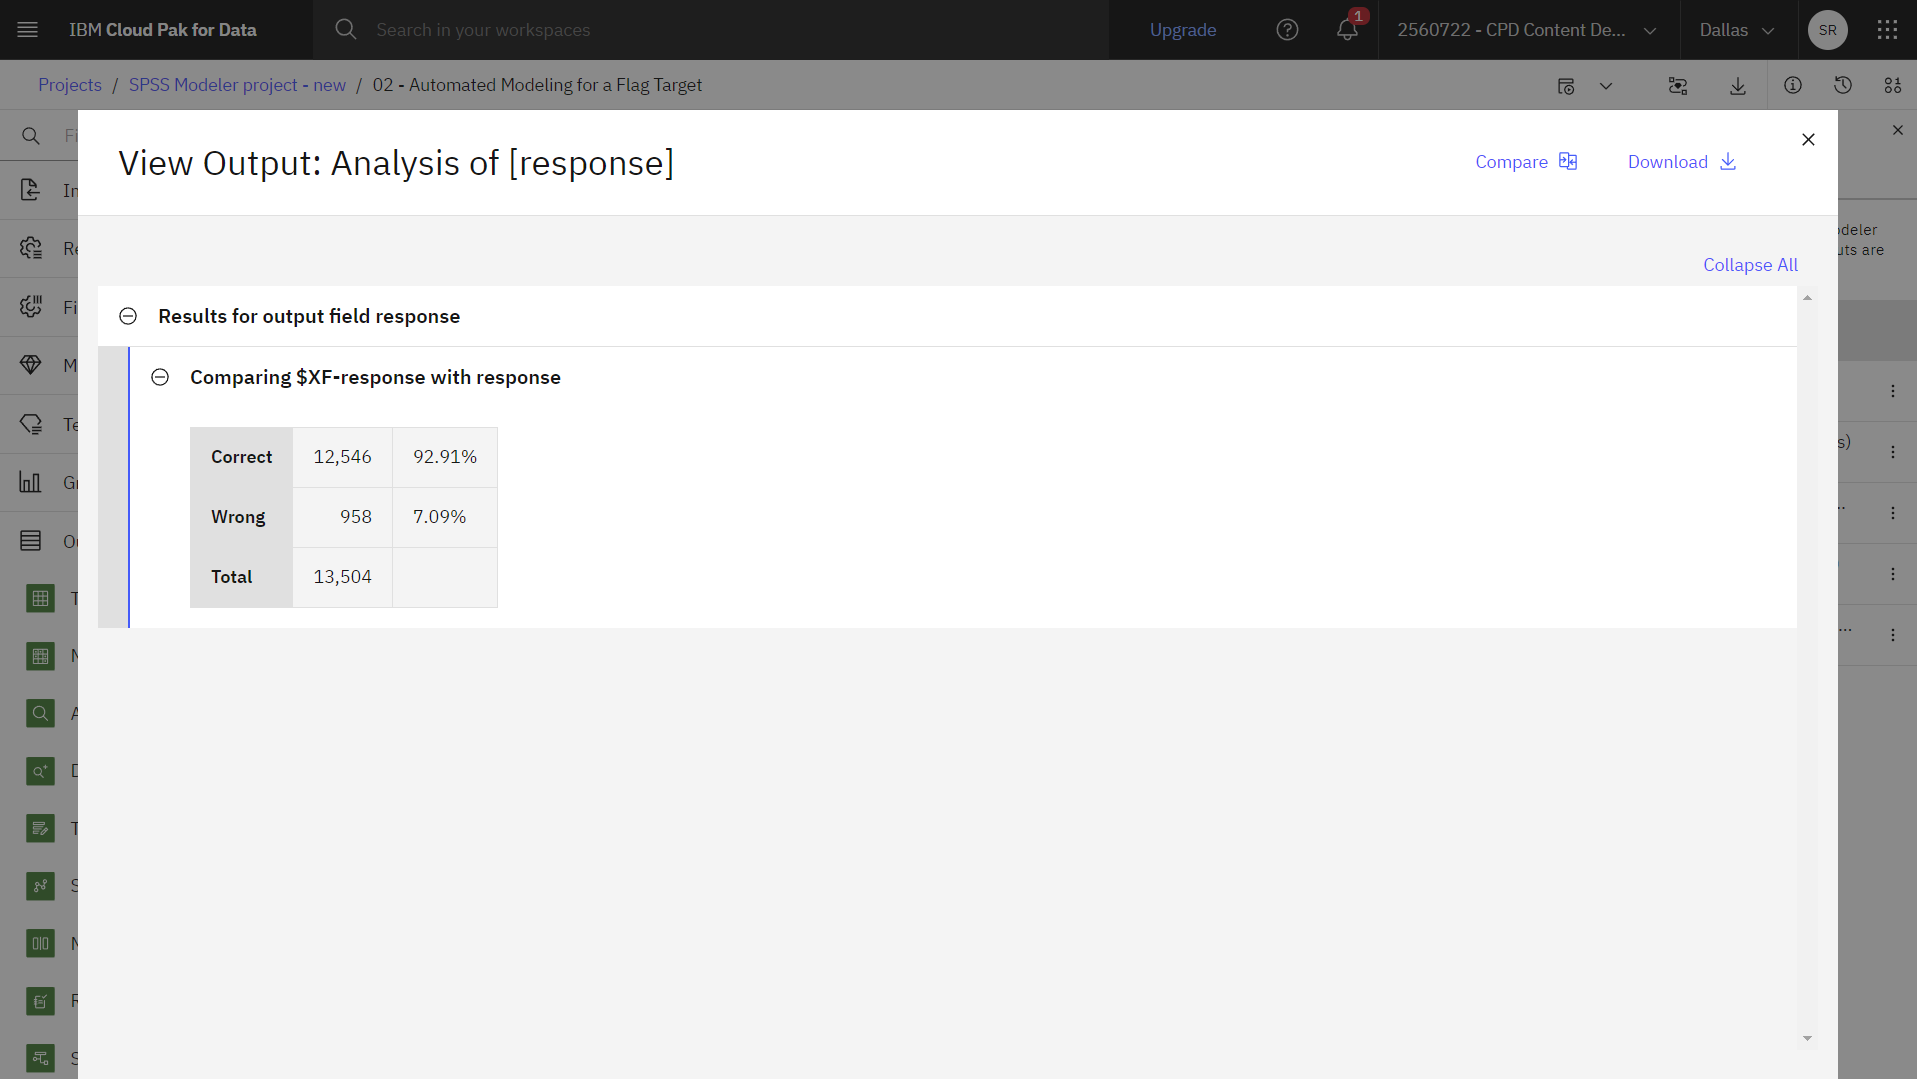The image size is (1917, 1079).
Task: Open the notifications bell
Action: click(1347, 30)
